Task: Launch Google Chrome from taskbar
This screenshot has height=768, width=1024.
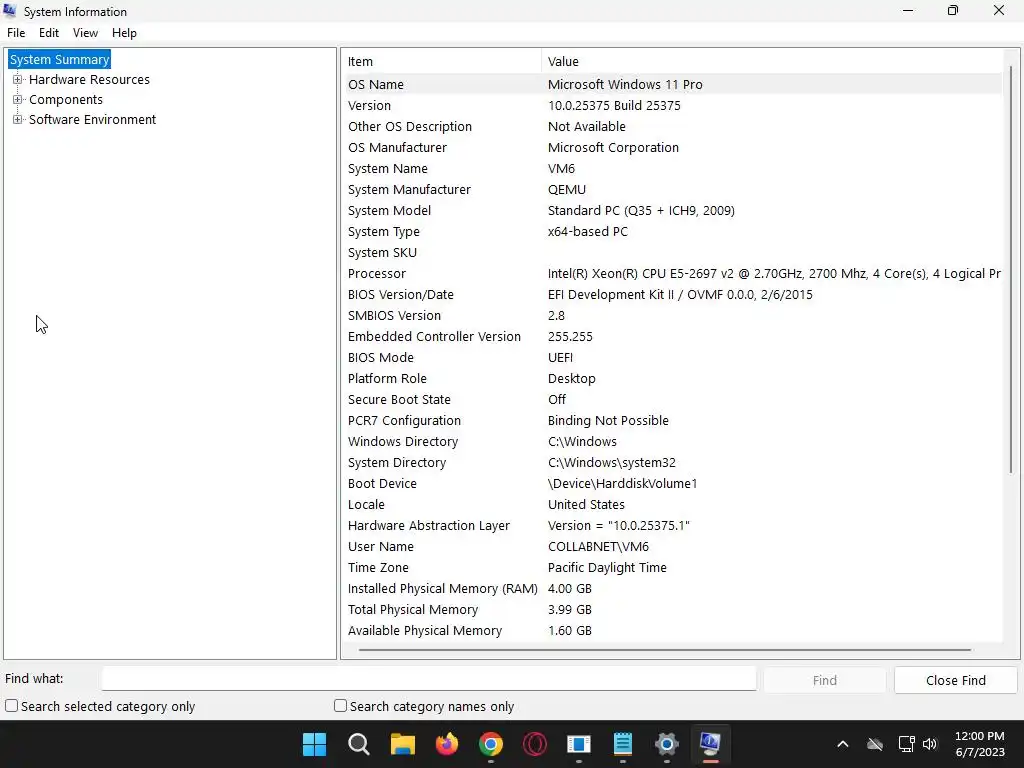Action: pos(490,744)
